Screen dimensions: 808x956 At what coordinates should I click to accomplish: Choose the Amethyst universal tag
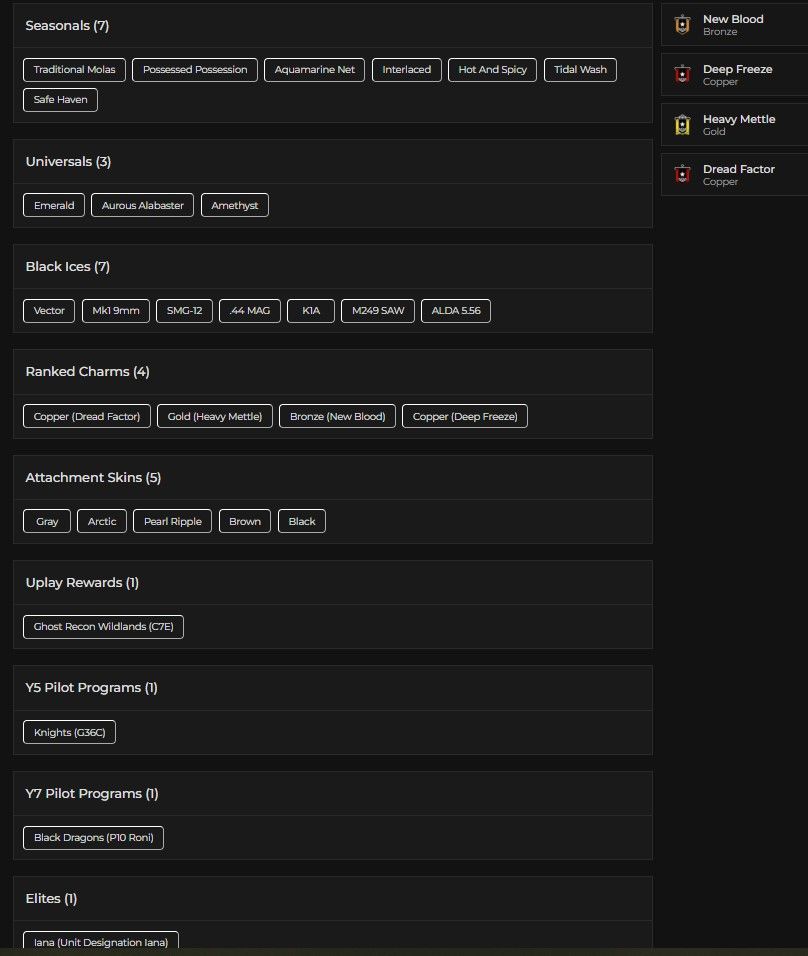(x=235, y=205)
